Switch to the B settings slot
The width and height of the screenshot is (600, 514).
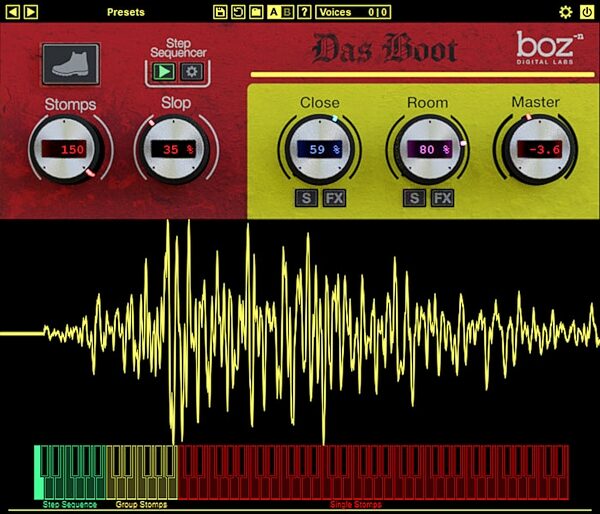click(287, 12)
